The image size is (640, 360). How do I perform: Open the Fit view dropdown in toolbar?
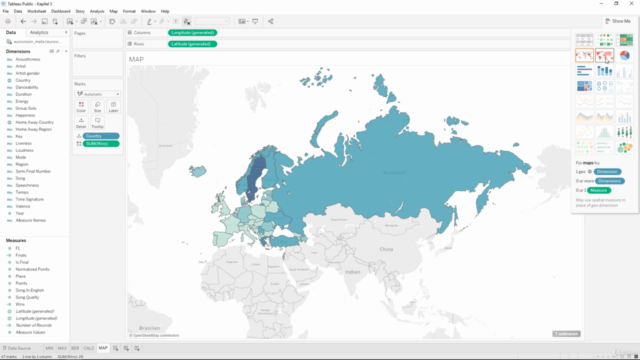pos(211,21)
